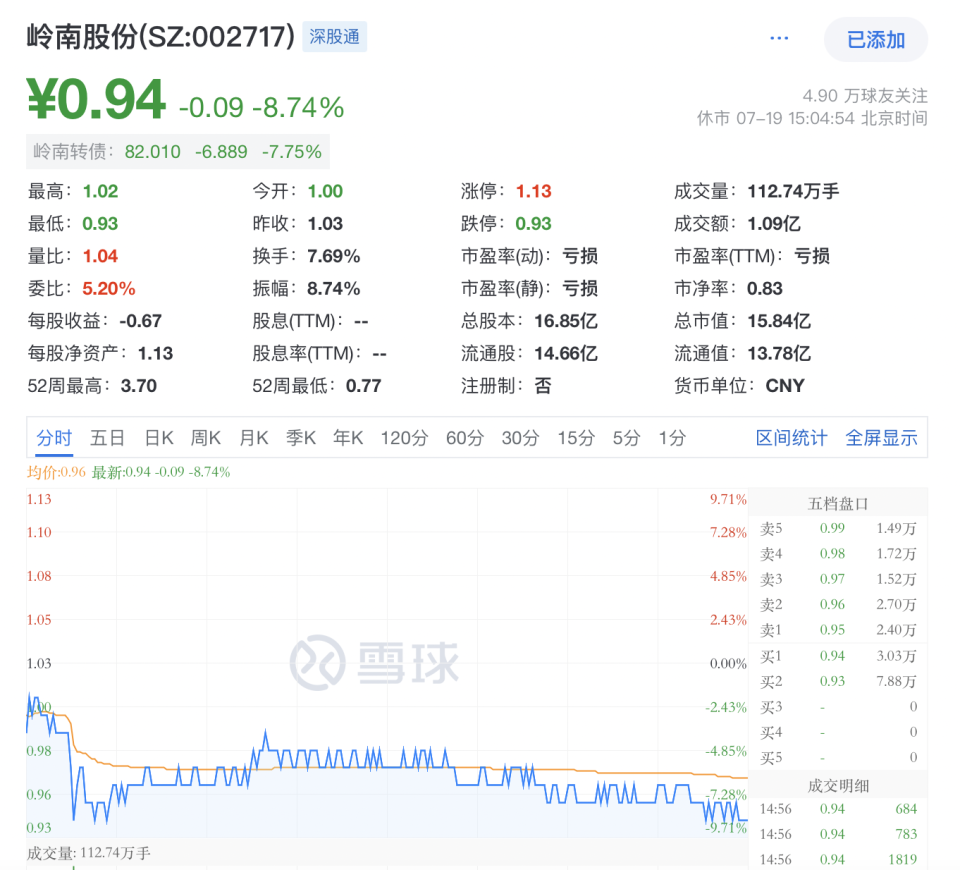
Task: Click 全屏显示 to show the chart fullscreen
Action: [882, 438]
